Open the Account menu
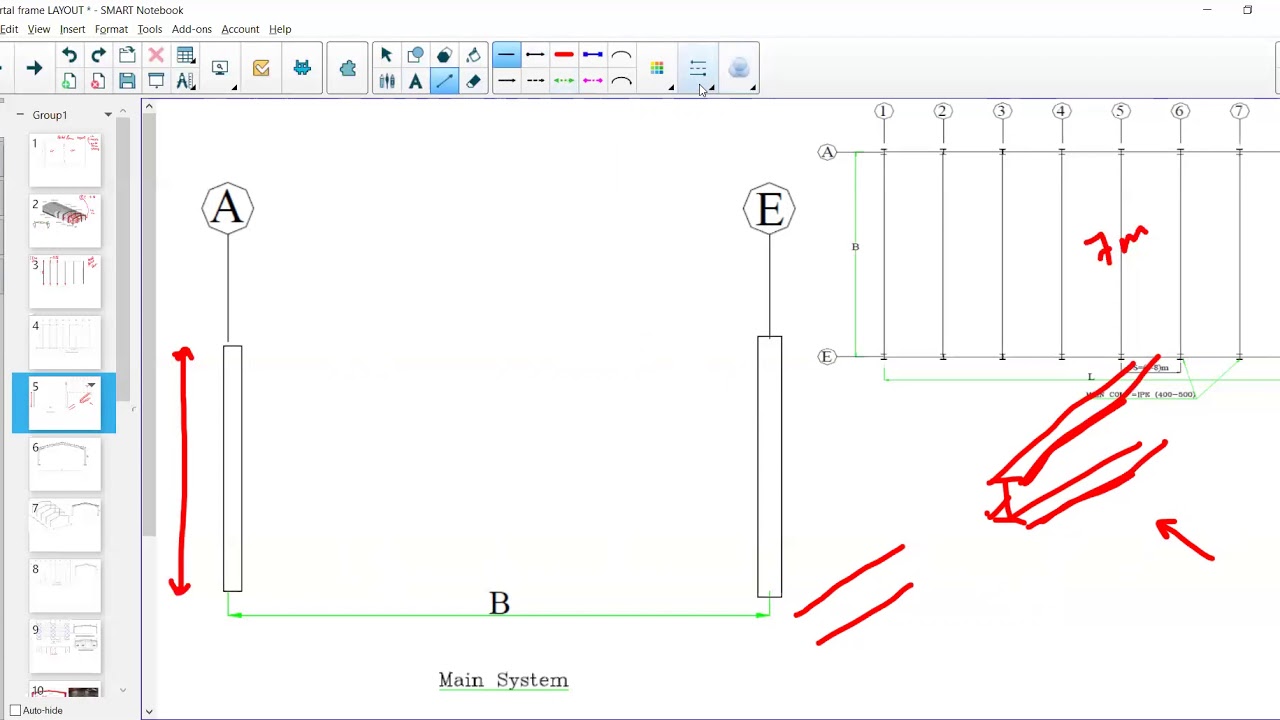Viewport: 1280px width, 720px height. (240, 29)
